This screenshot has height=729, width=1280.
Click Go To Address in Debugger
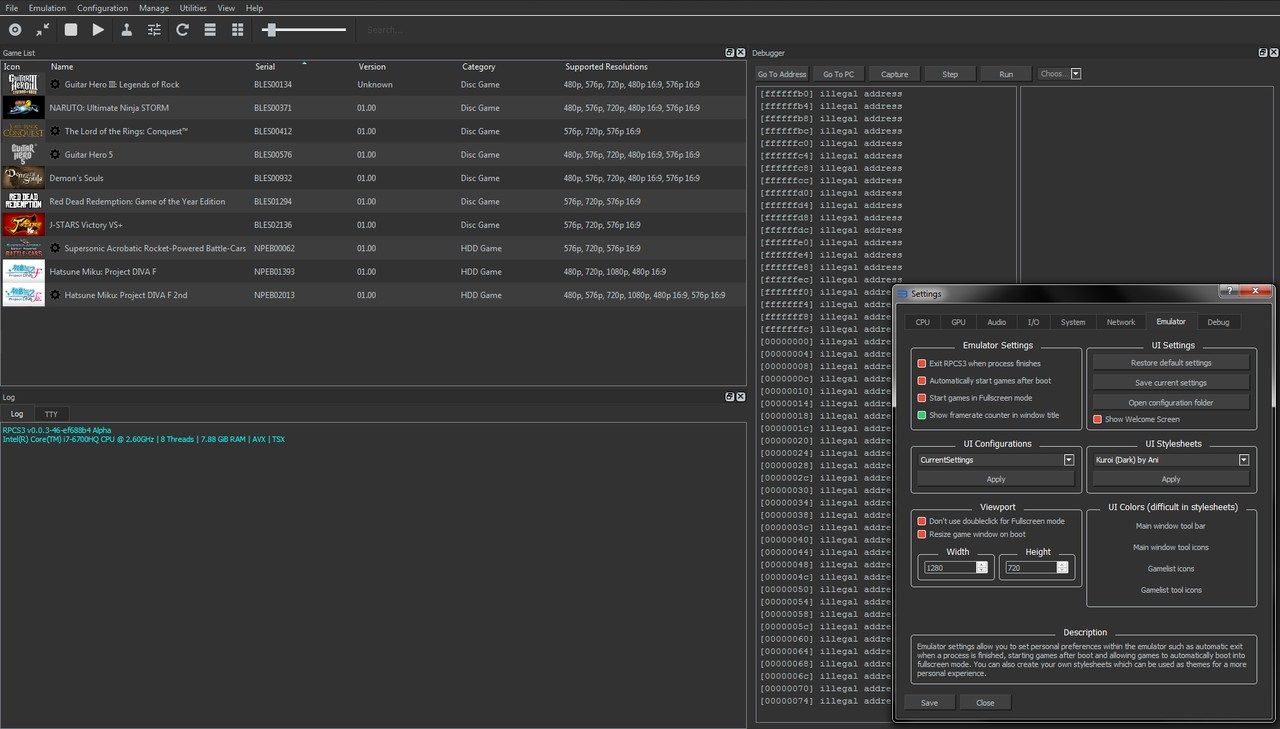(x=782, y=74)
